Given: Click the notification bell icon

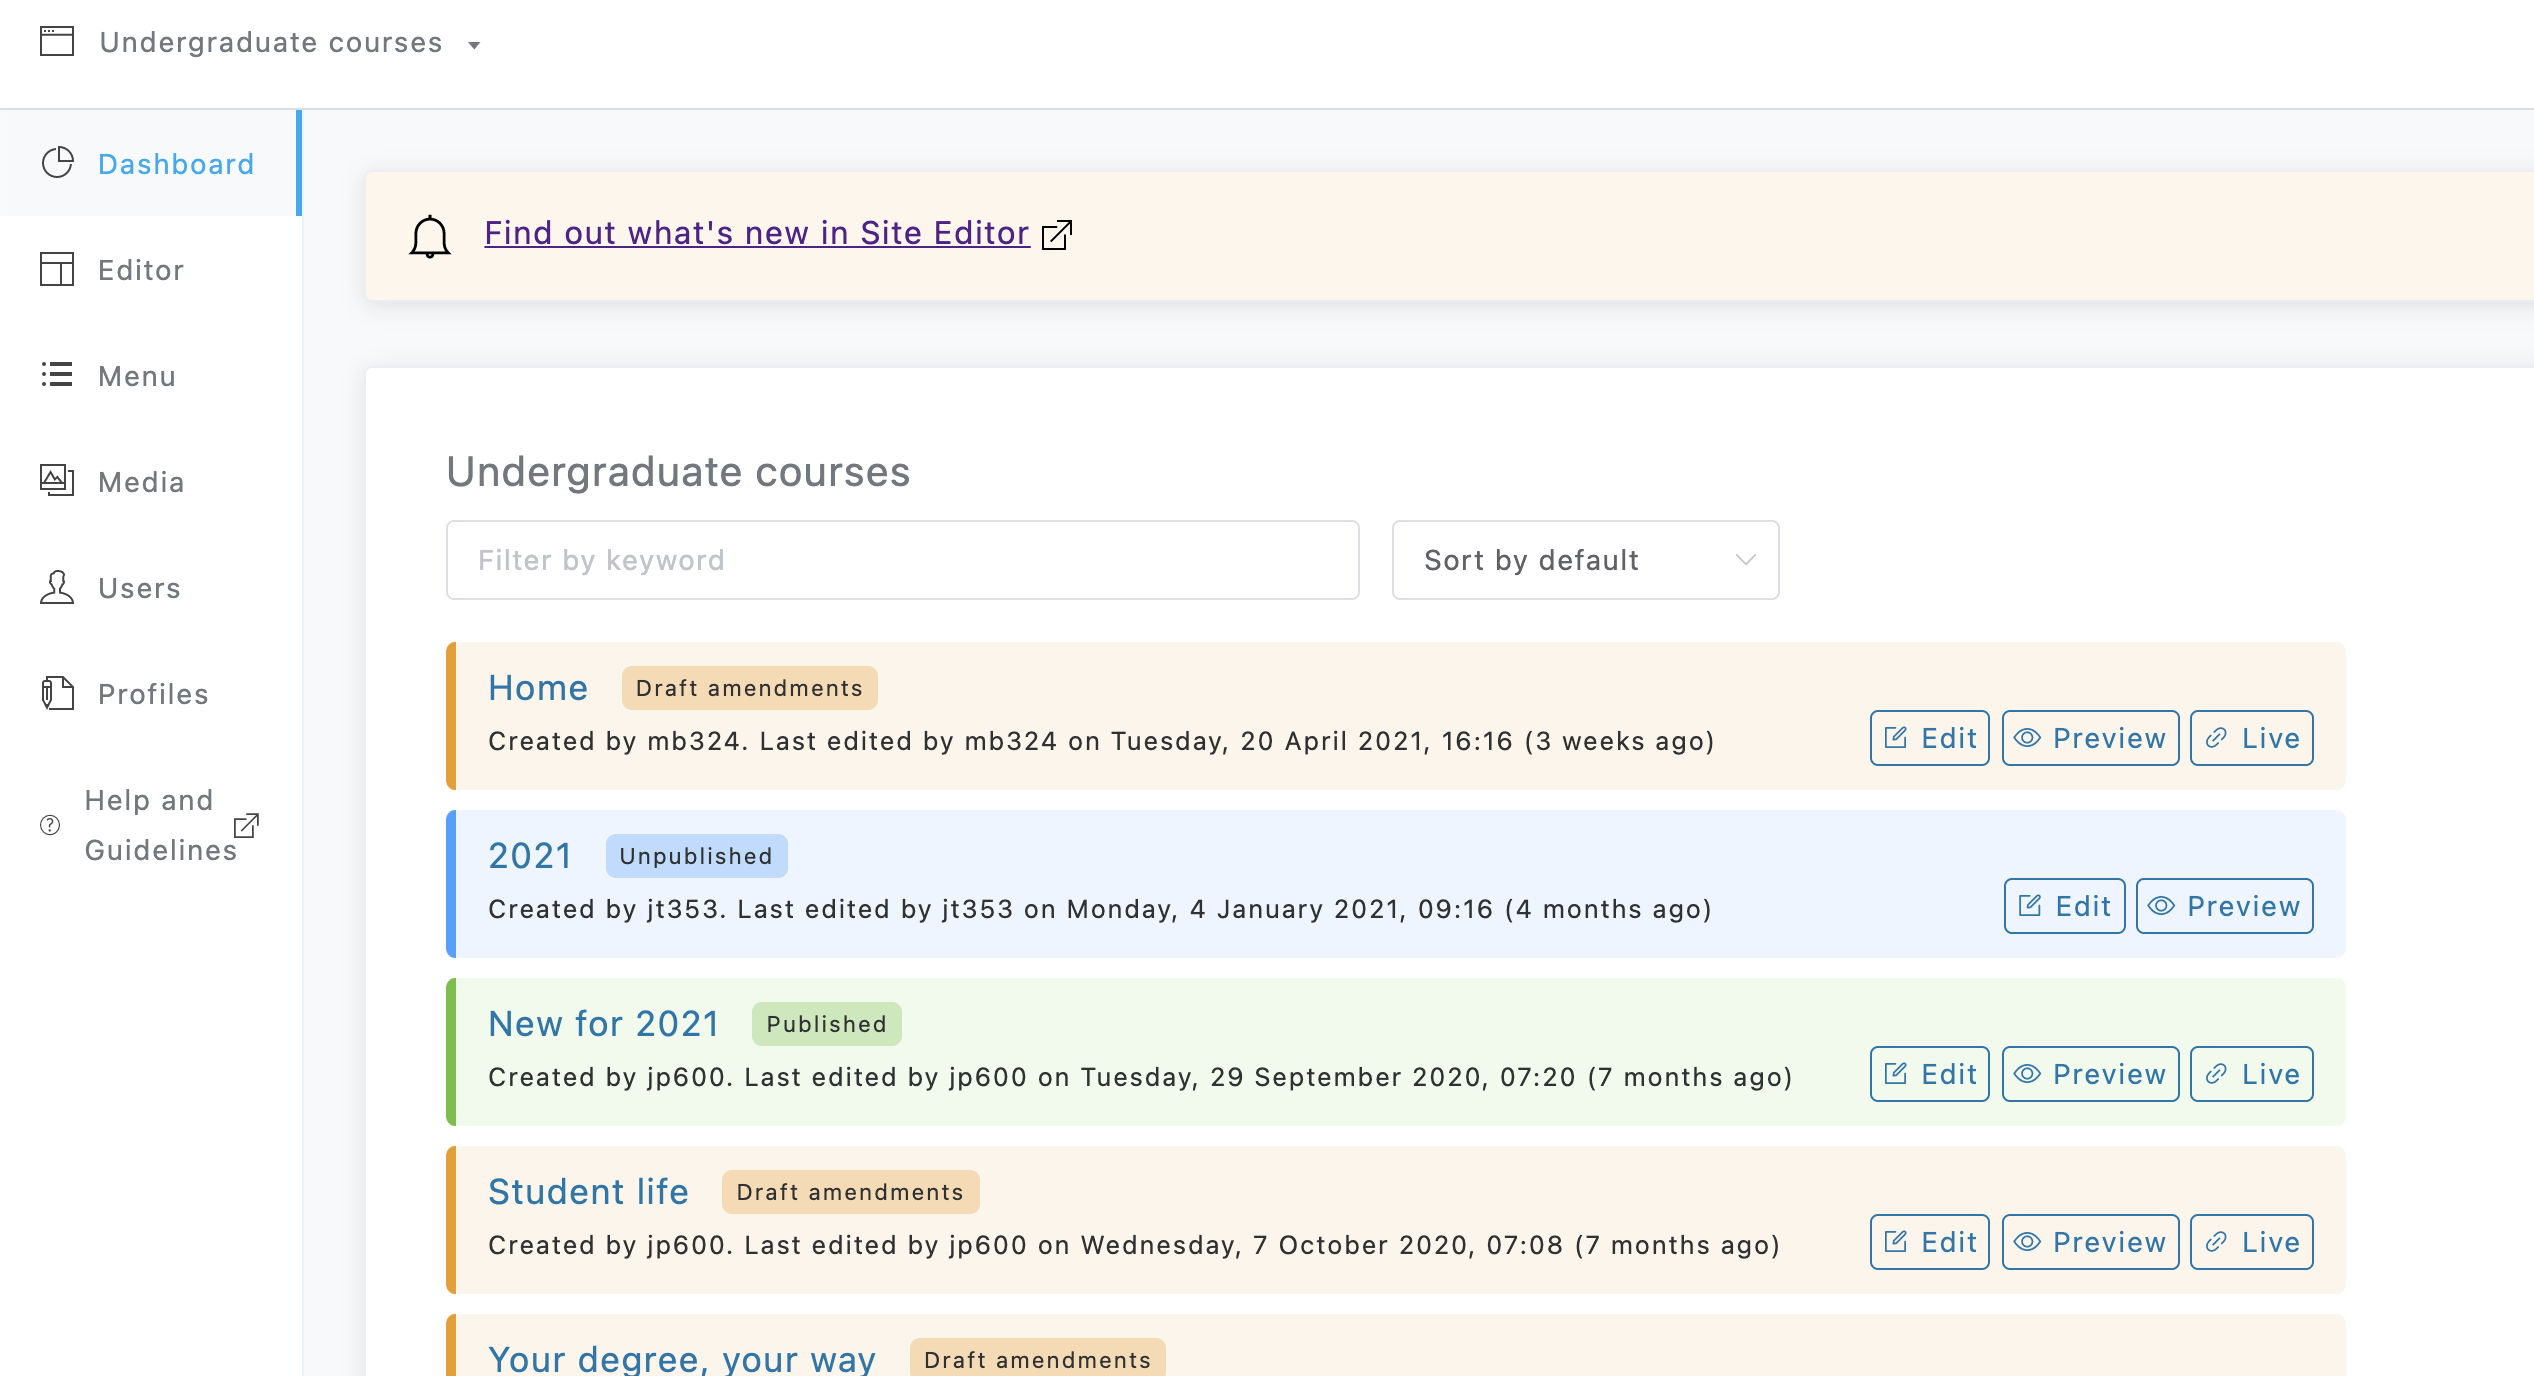Looking at the screenshot, I should point(430,236).
